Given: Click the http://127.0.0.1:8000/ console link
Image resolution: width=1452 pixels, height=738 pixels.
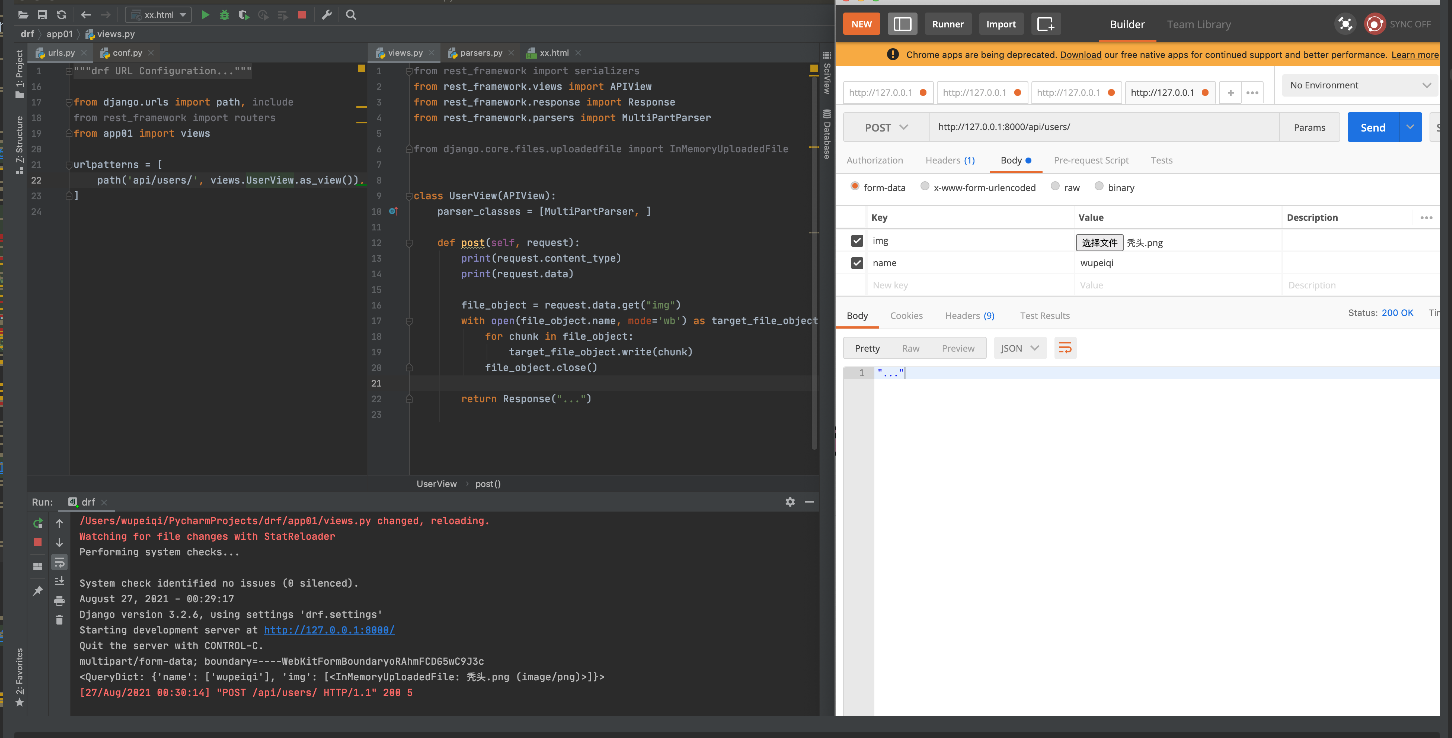Looking at the screenshot, I should (x=329, y=630).
